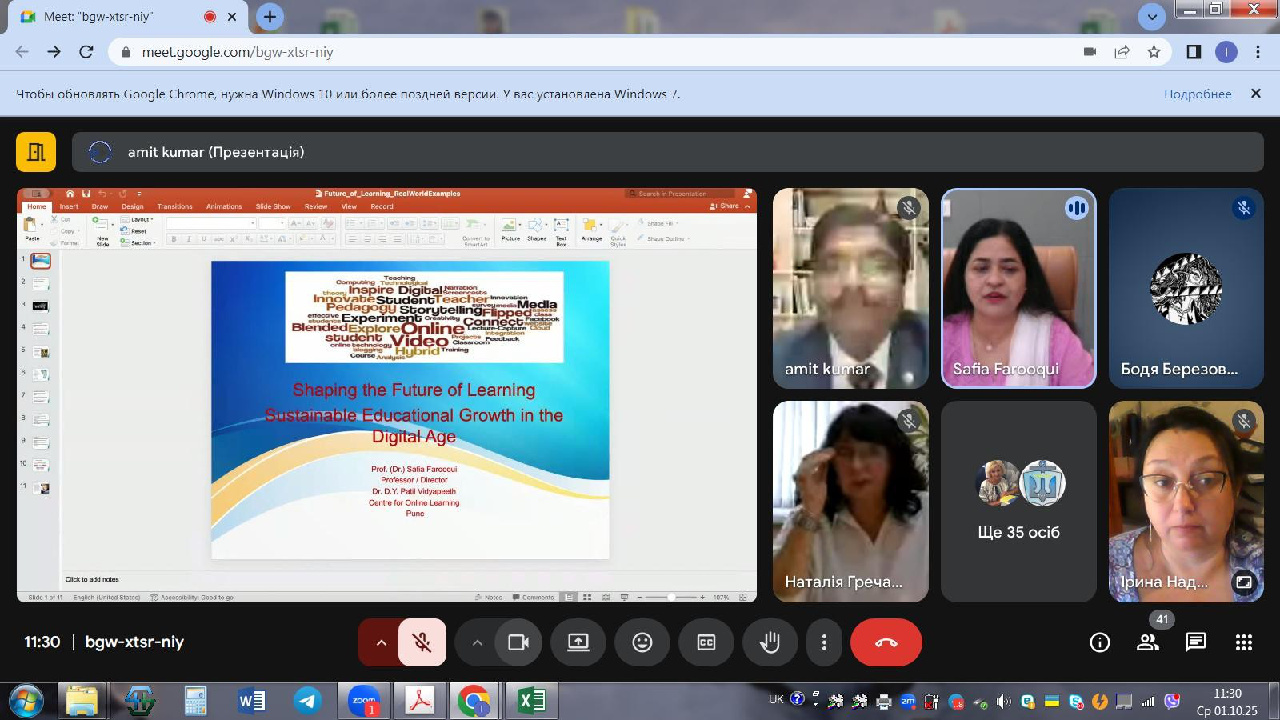Open the share screen button

coord(578,642)
